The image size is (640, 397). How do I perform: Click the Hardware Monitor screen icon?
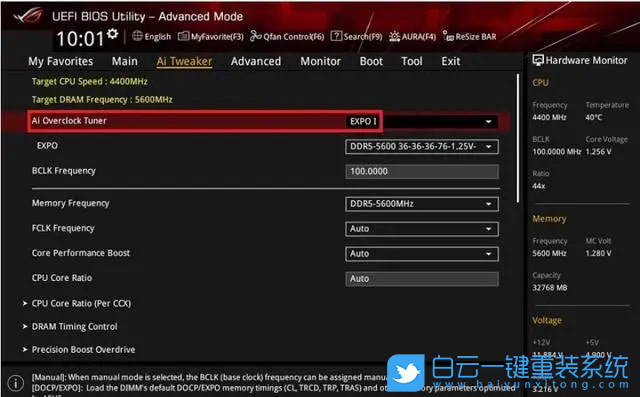coord(538,60)
